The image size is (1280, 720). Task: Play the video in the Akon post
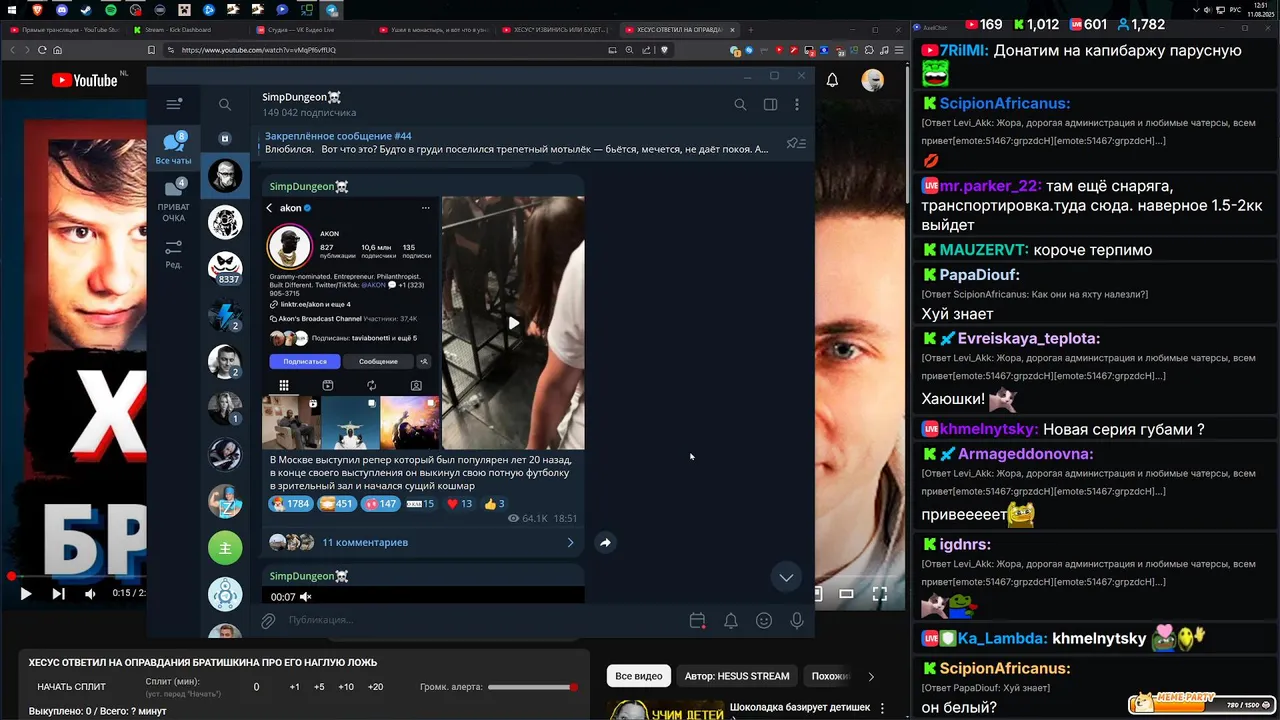point(513,323)
